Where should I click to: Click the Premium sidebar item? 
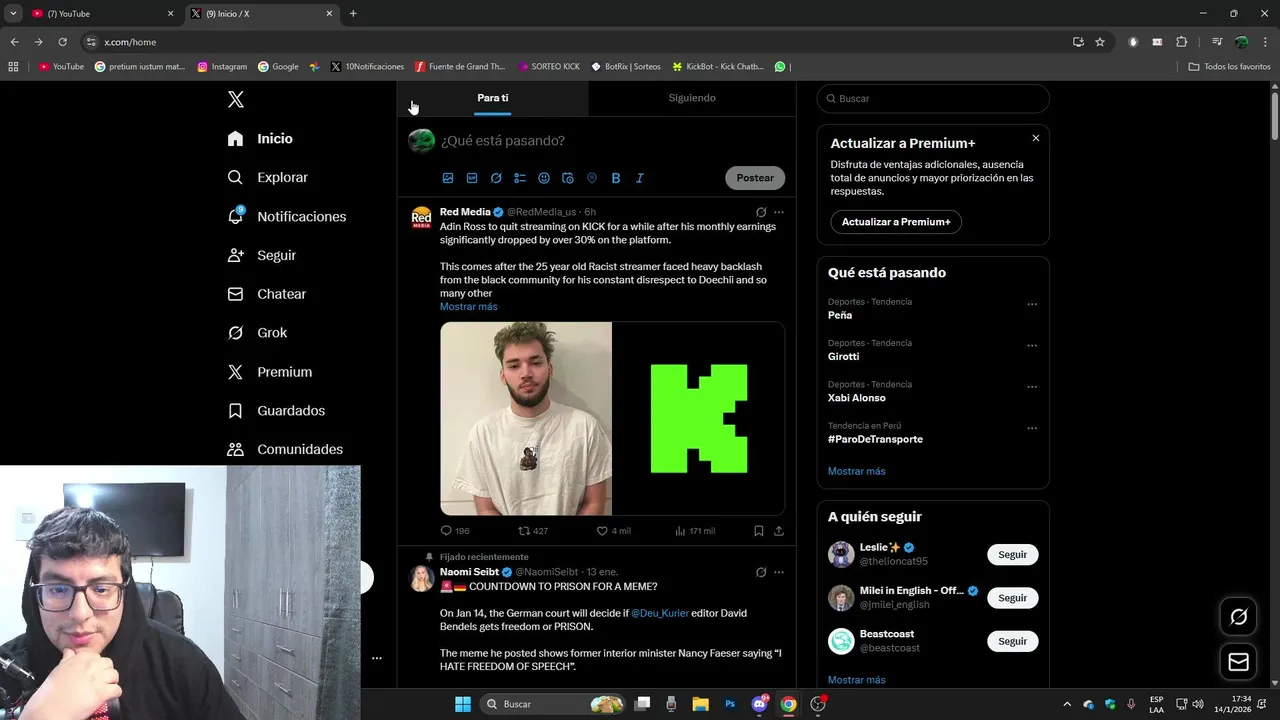click(x=269, y=372)
